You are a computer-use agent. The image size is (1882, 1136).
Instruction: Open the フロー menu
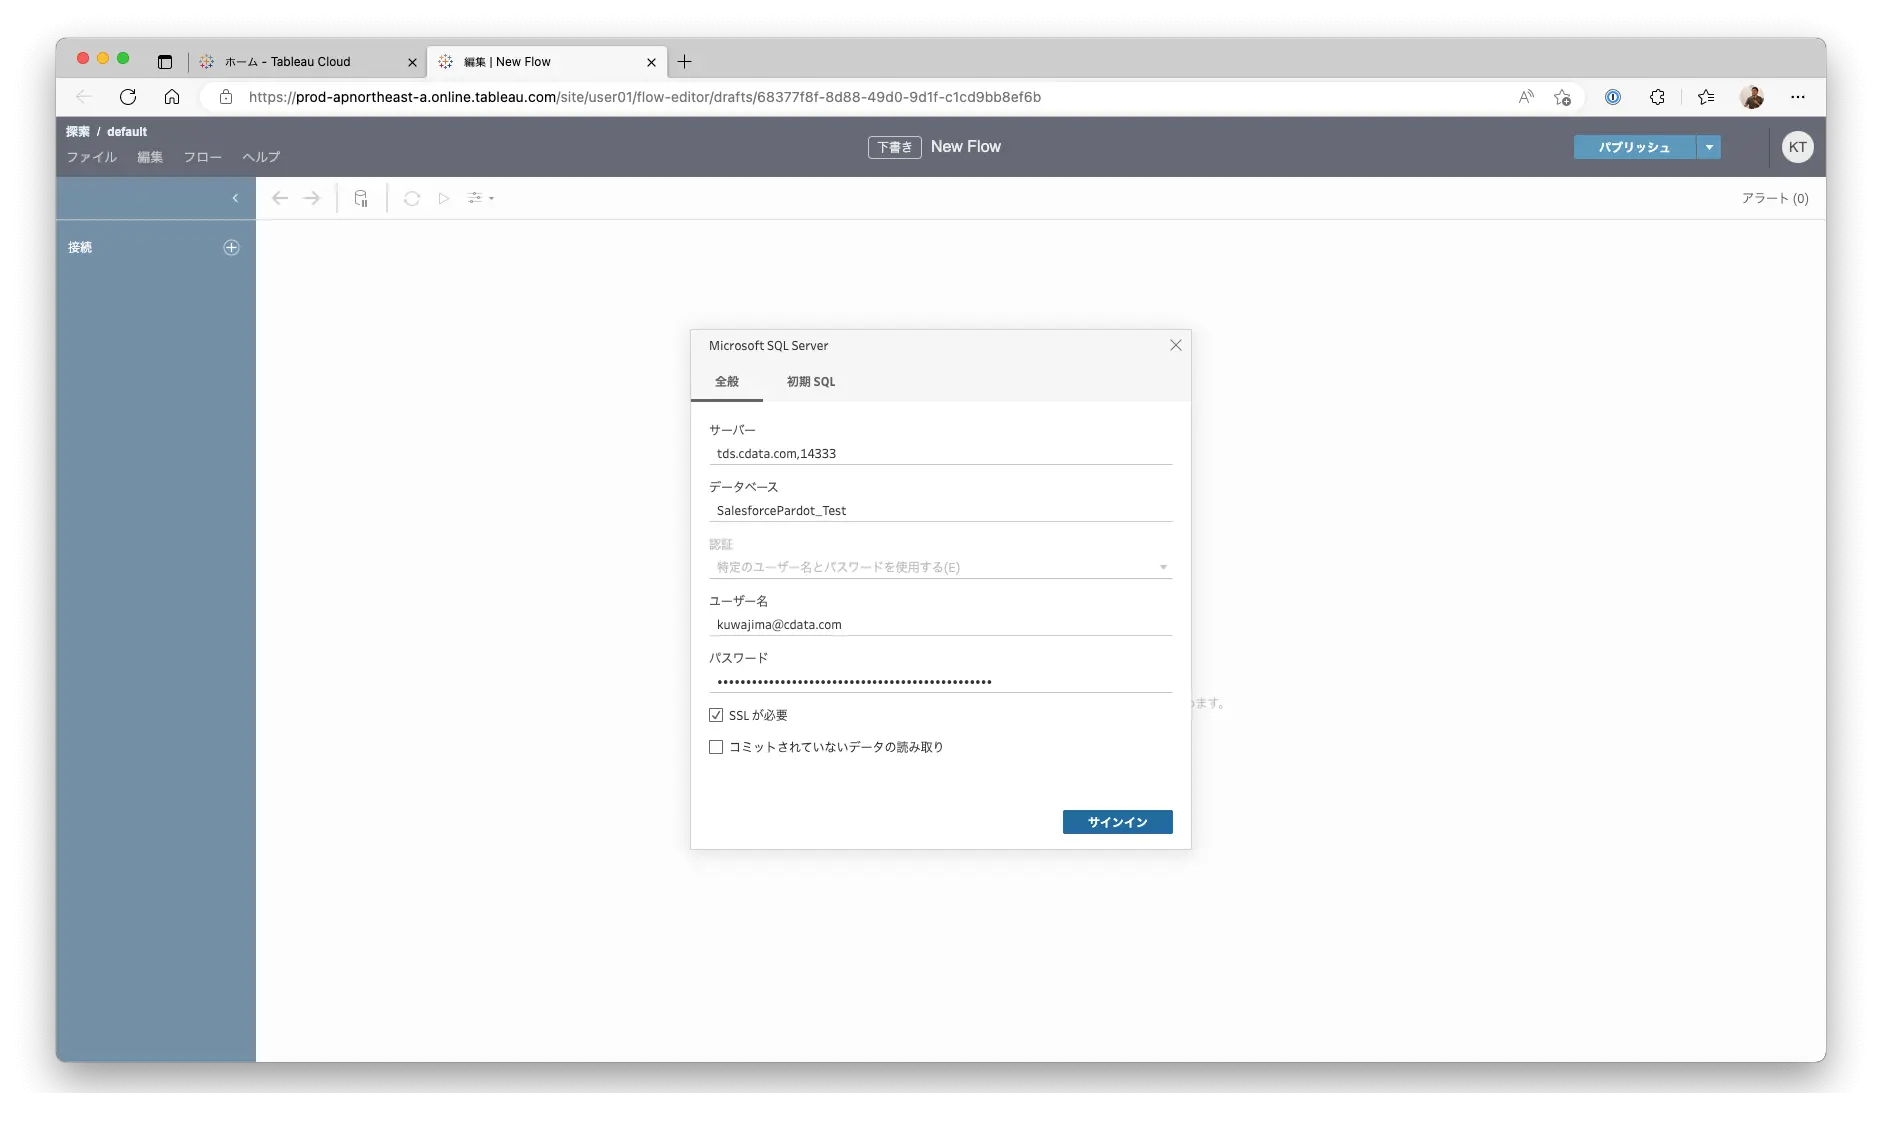pos(202,157)
